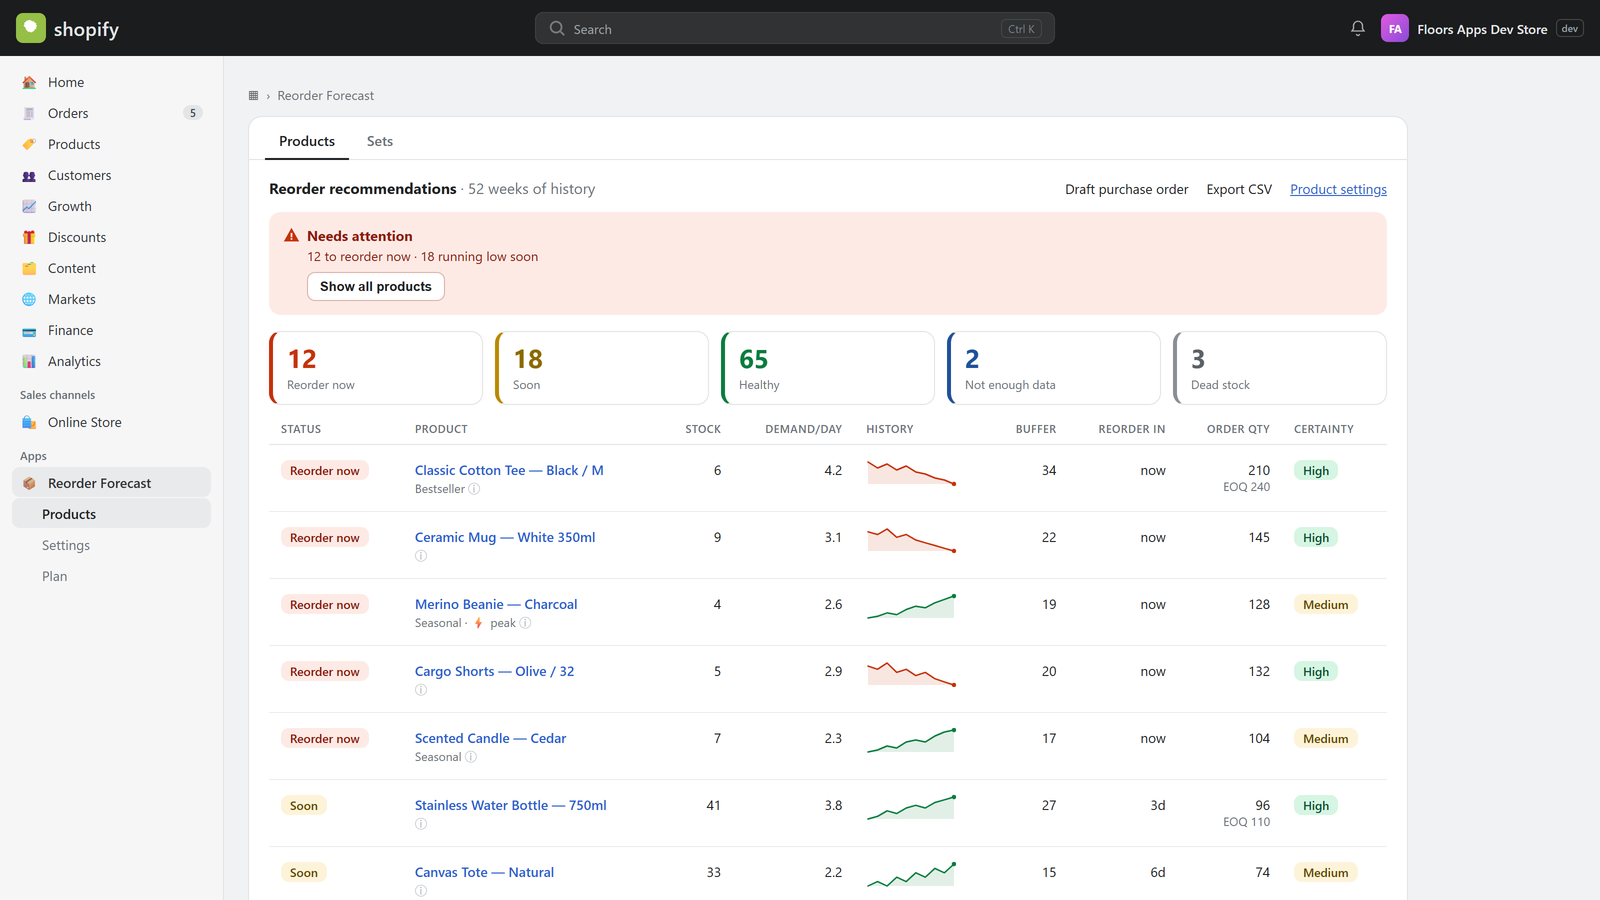Screen dimensions: 1600x900
Task: Click the Show all products button
Action: point(376,286)
